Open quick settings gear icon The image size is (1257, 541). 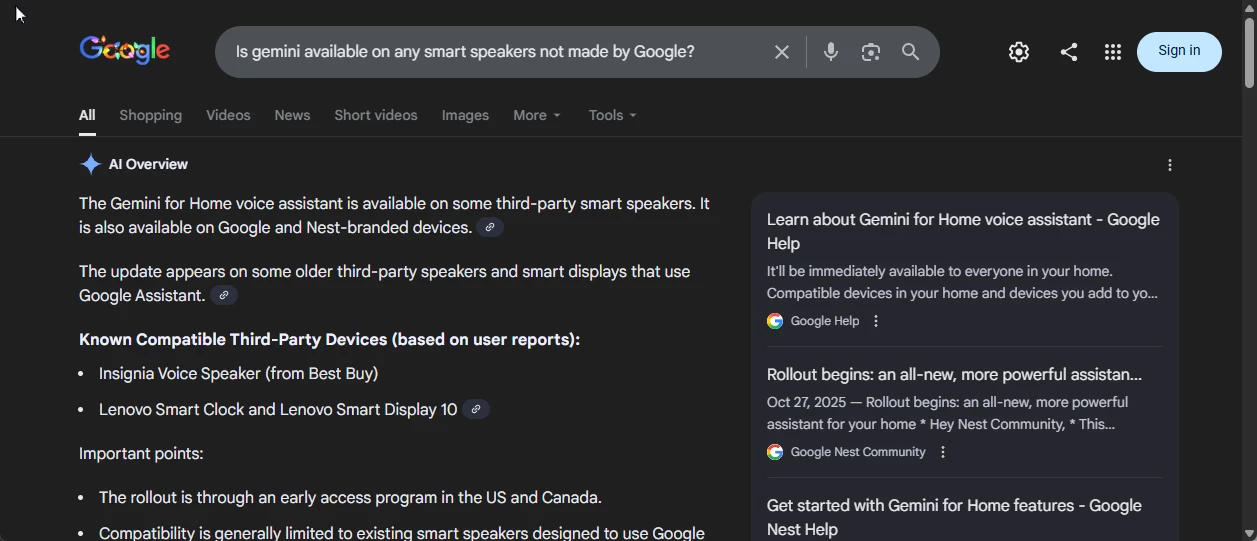(x=1019, y=52)
